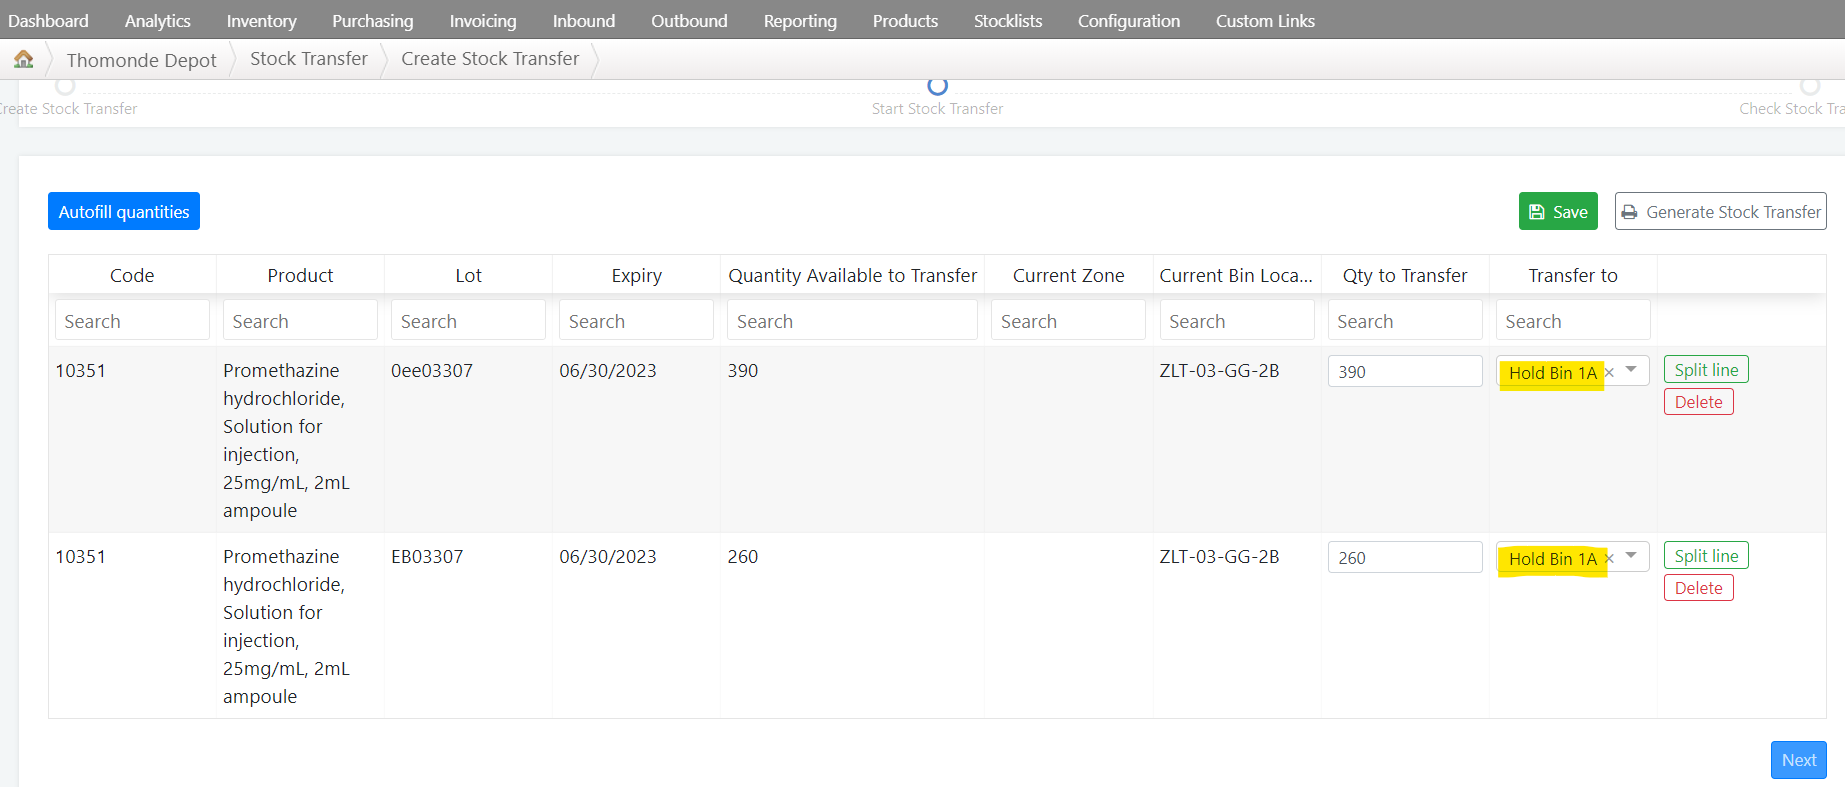Open the Custom Links menu
The image size is (1845, 787).
(x=1265, y=20)
